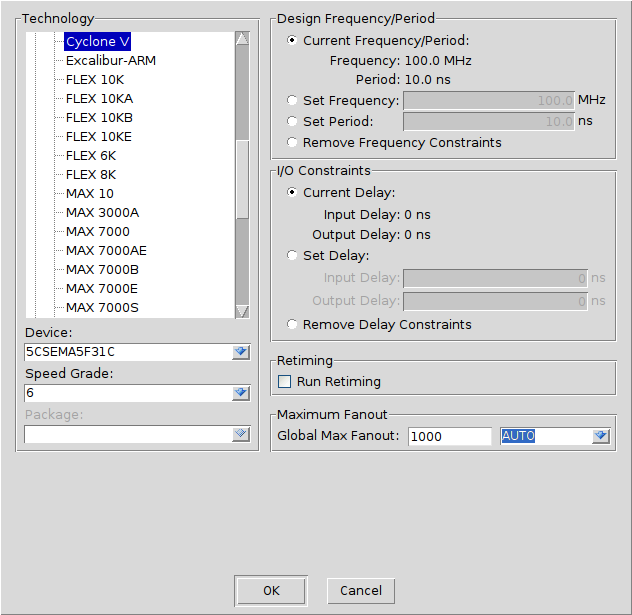Click the Cancel button
This screenshot has height=615, width=632.
click(361, 591)
